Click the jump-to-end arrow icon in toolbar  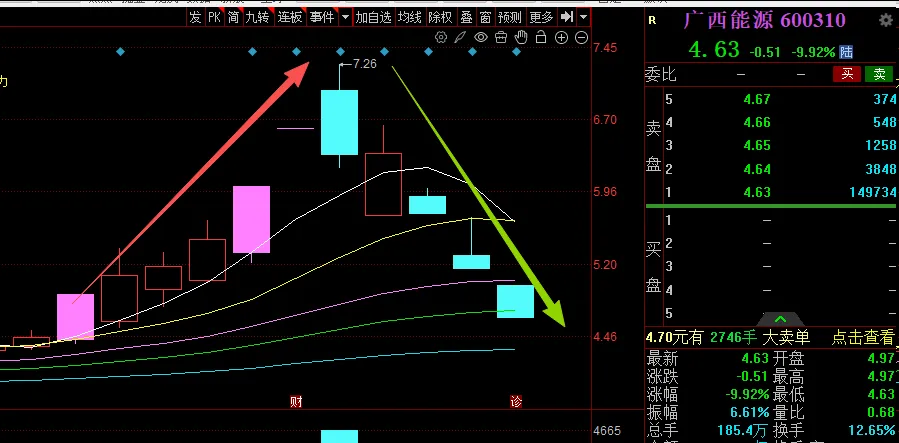coord(566,17)
